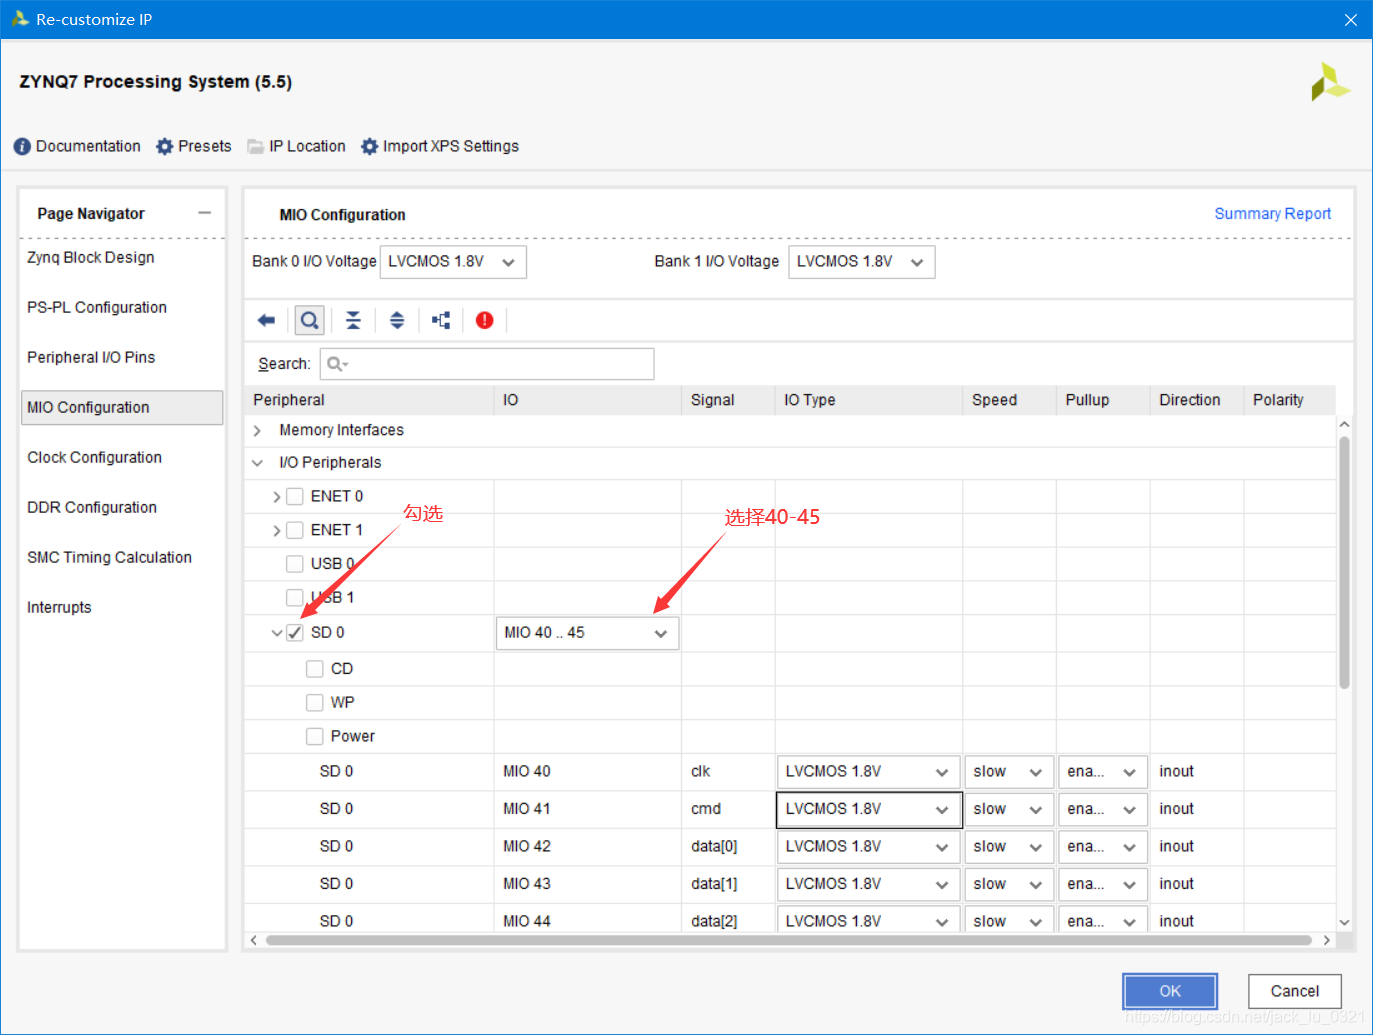Go to Clock Configuration page

click(94, 457)
